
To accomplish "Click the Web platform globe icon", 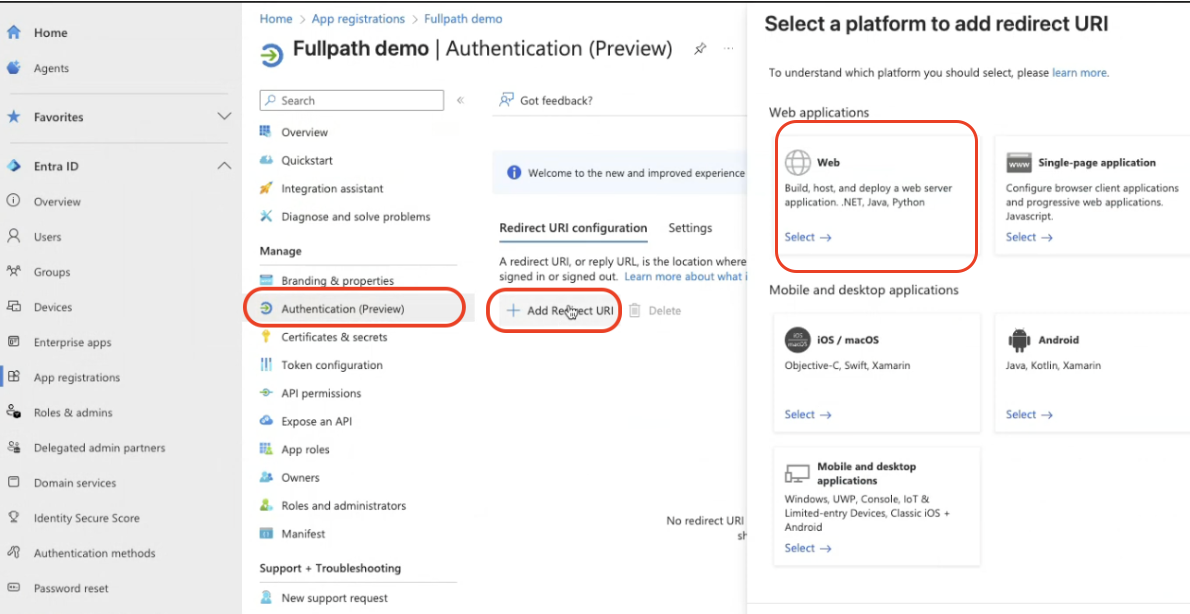I will (x=797, y=162).
